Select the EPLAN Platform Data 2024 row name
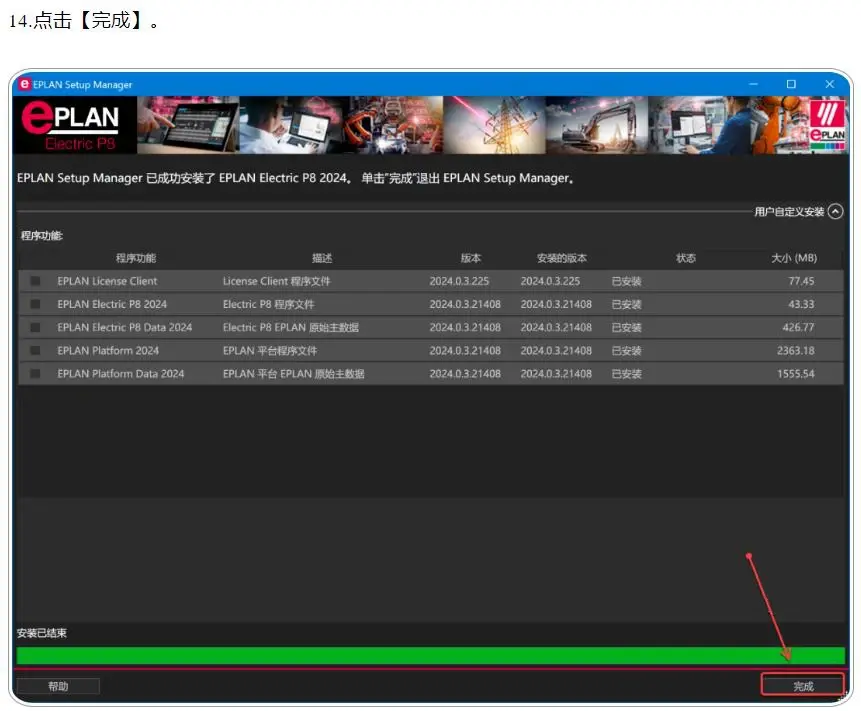 point(121,373)
